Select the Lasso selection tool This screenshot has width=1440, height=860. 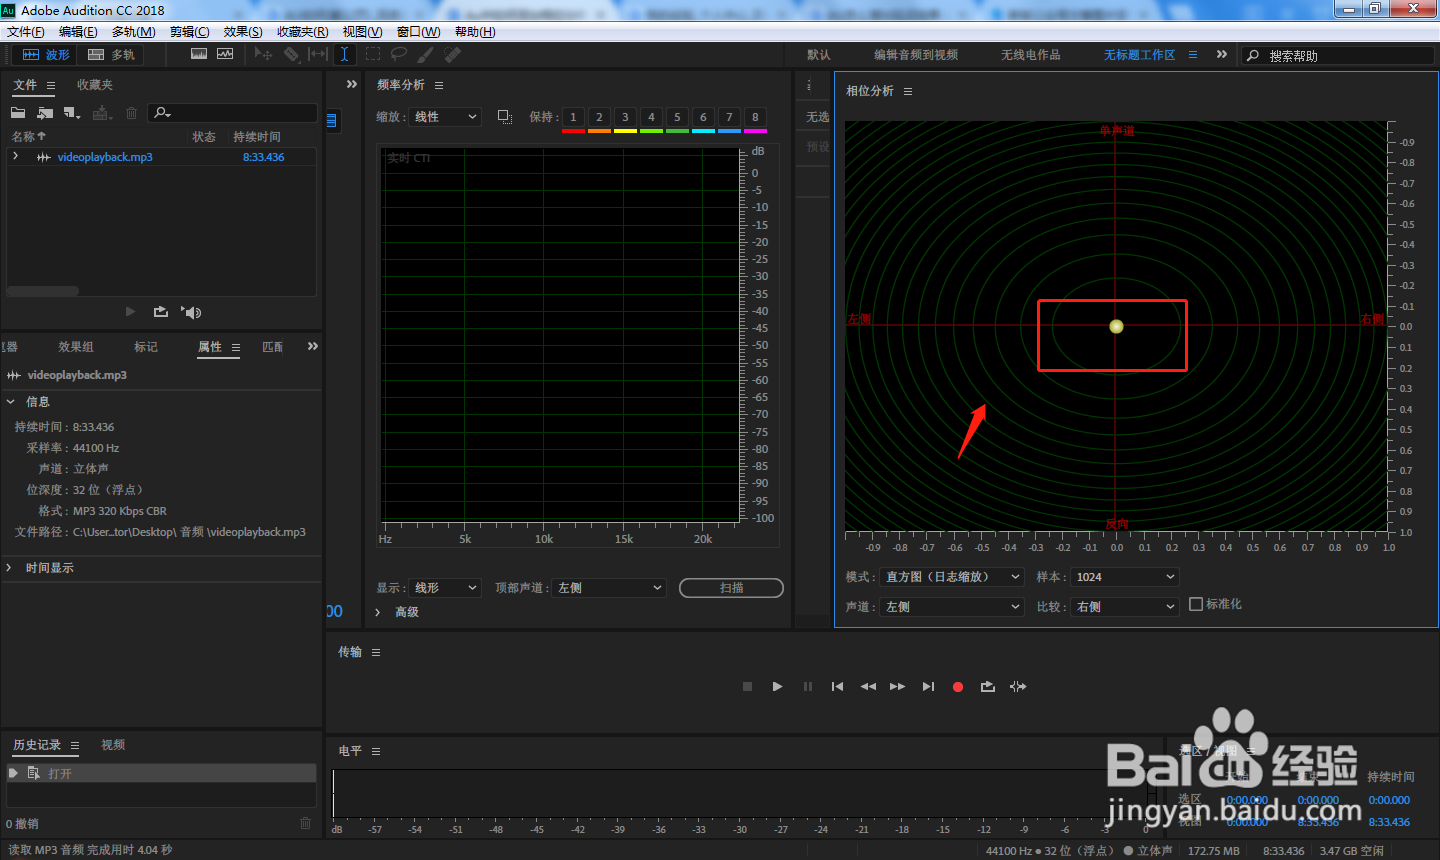(x=399, y=54)
